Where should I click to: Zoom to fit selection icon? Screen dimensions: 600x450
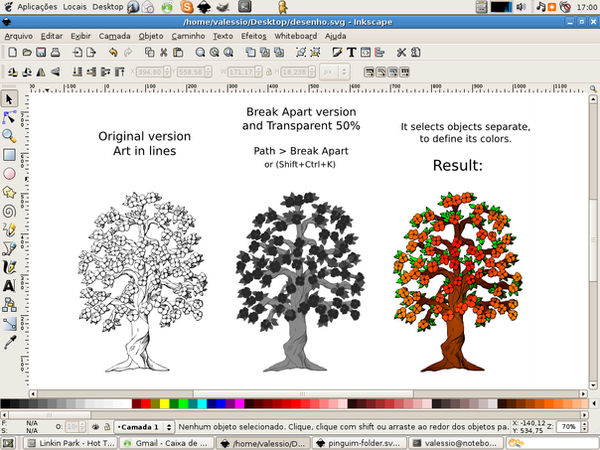point(200,52)
